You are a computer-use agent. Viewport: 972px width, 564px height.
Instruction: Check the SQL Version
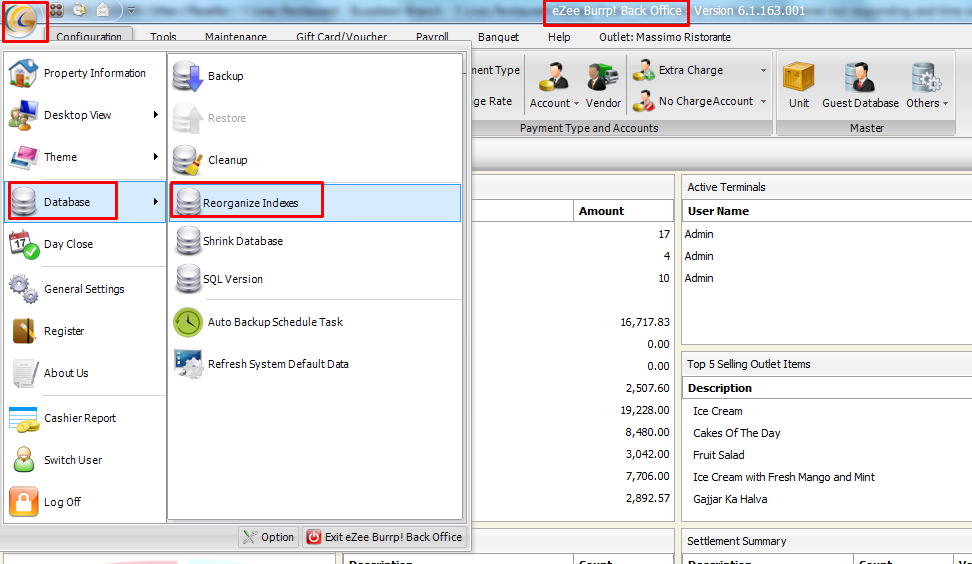pos(315,279)
